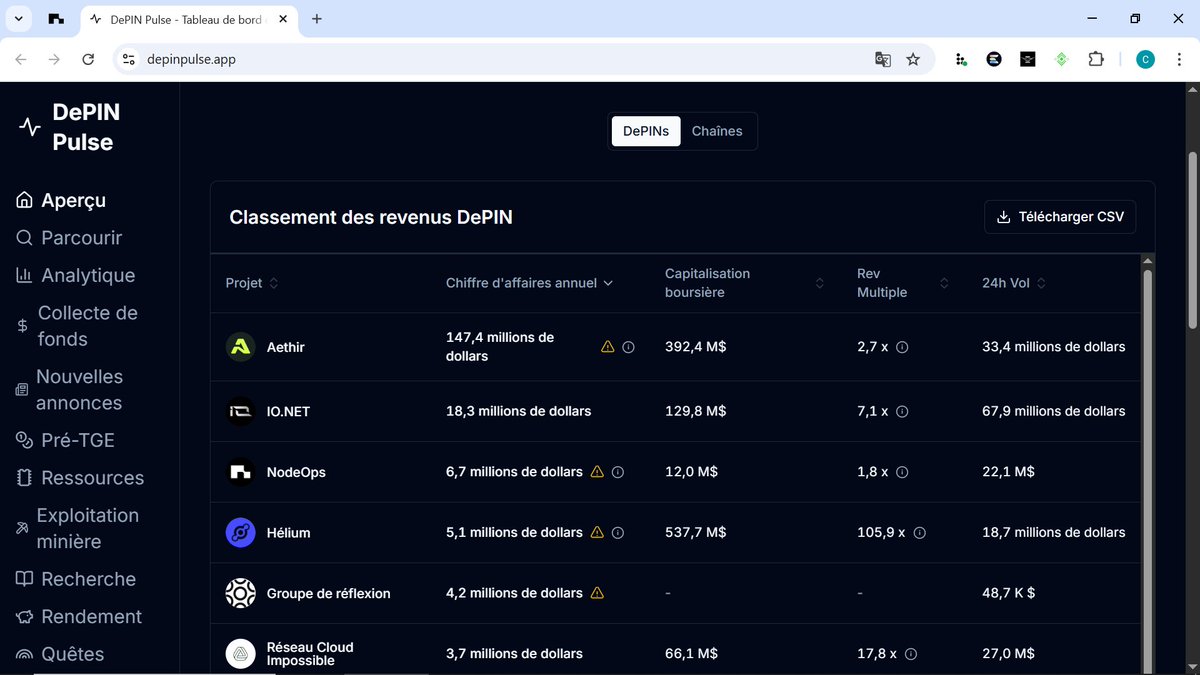Image resolution: width=1200 pixels, height=675 pixels.
Task: Click the Télécharger CSV button
Action: [x=1059, y=216]
